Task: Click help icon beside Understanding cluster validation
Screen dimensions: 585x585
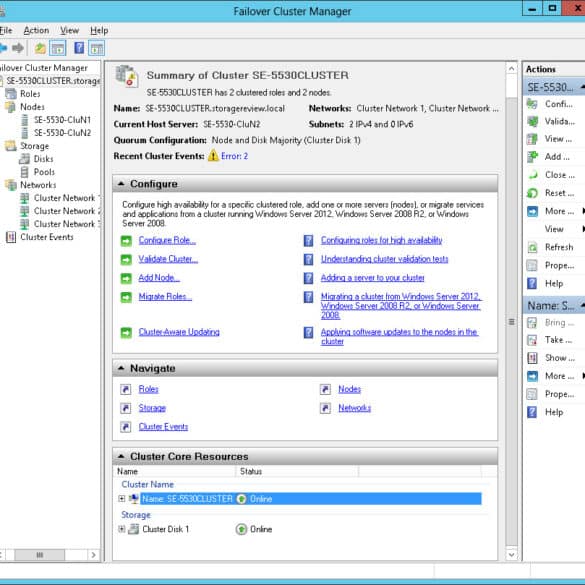Action: [309, 259]
